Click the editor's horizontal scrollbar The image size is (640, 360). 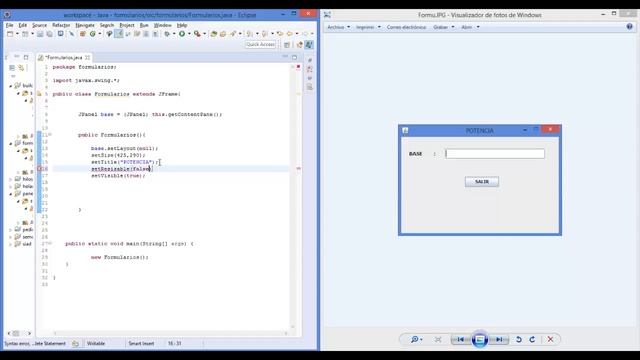point(171,333)
